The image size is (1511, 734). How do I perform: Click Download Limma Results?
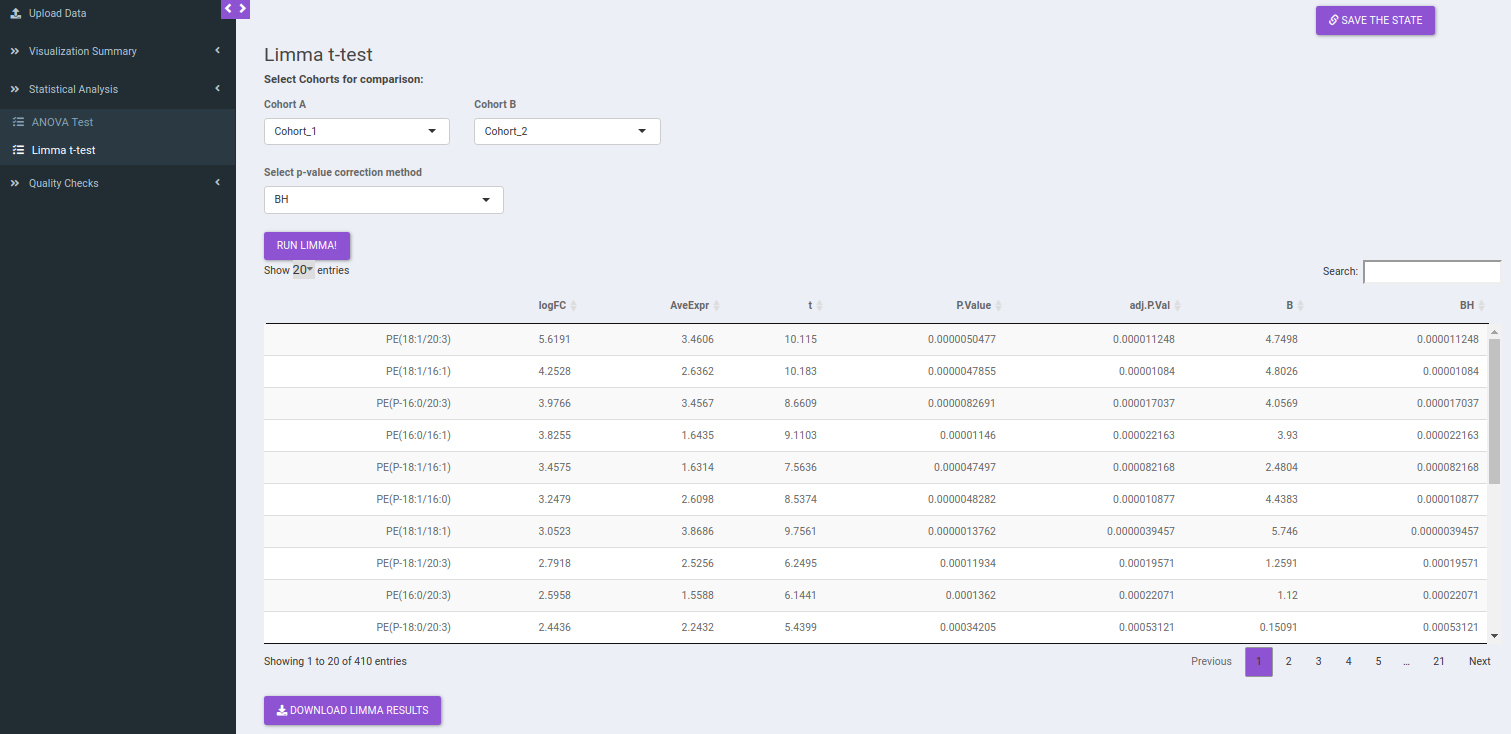pos(352,710)
